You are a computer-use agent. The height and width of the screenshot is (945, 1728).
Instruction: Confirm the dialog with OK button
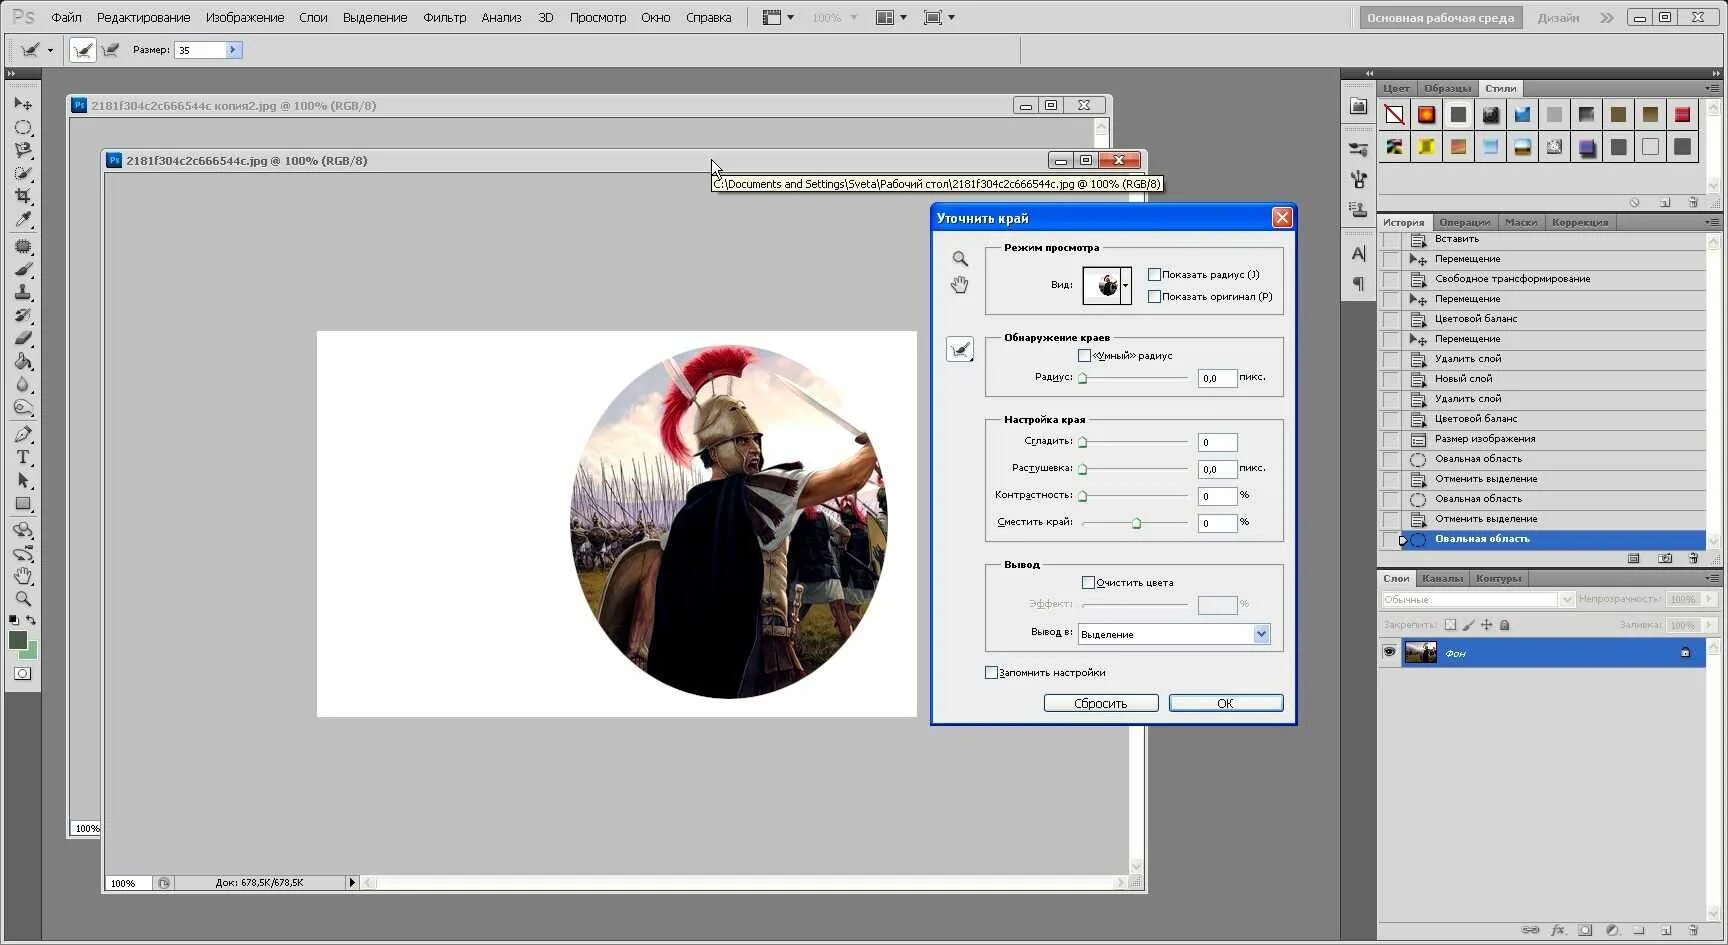click(1226, 704)
